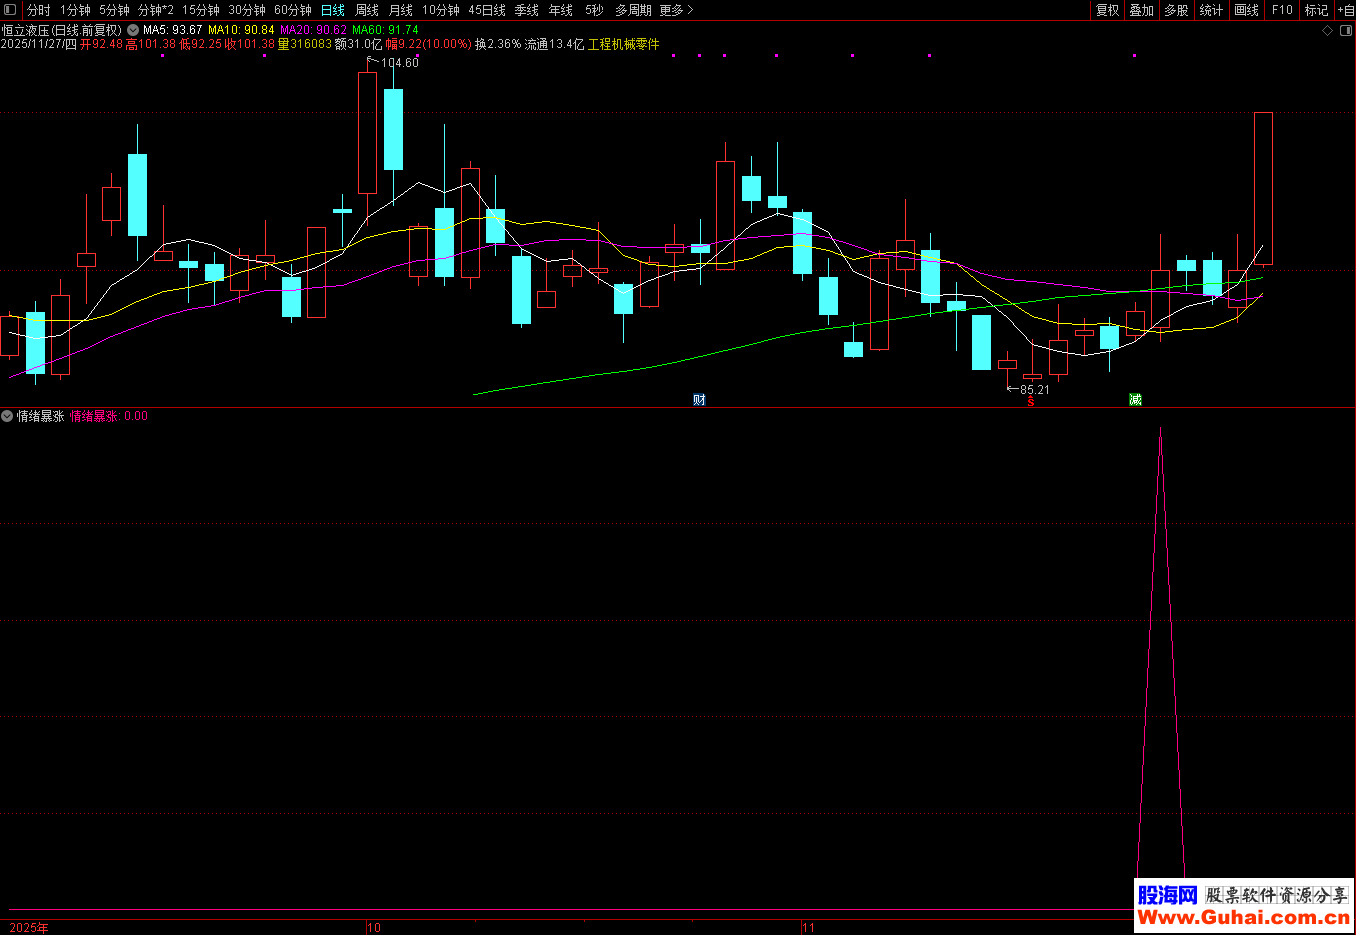The width and height of the screenshot is (1356, 935).
Task: Toggle 复权 price adjustment
Action: point(1107,10)
